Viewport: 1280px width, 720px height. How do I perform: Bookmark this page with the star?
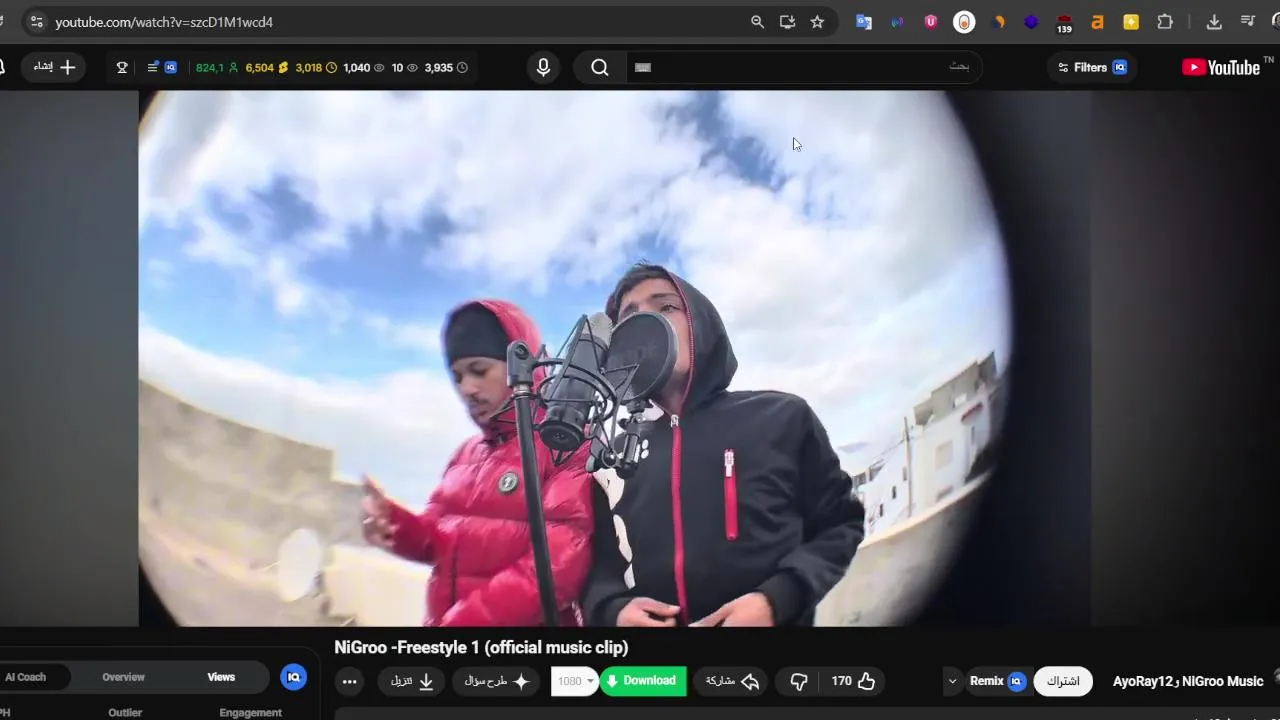(817, 22)
